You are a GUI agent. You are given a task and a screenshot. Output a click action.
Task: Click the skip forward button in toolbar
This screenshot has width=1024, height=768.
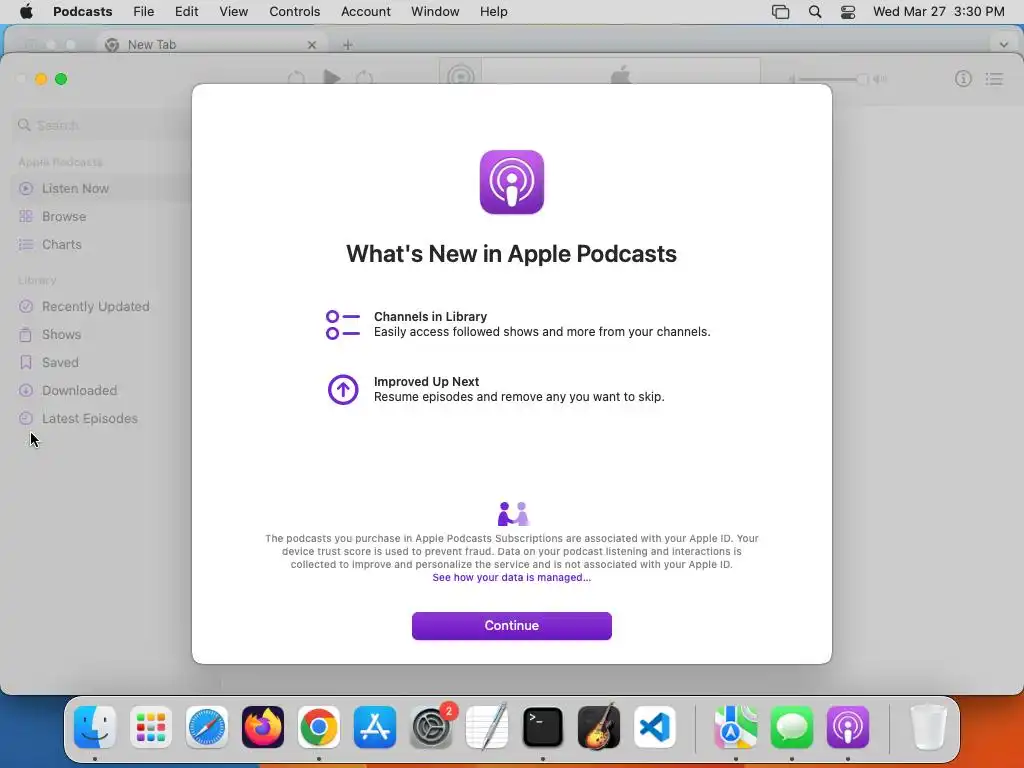click(364, 78)
